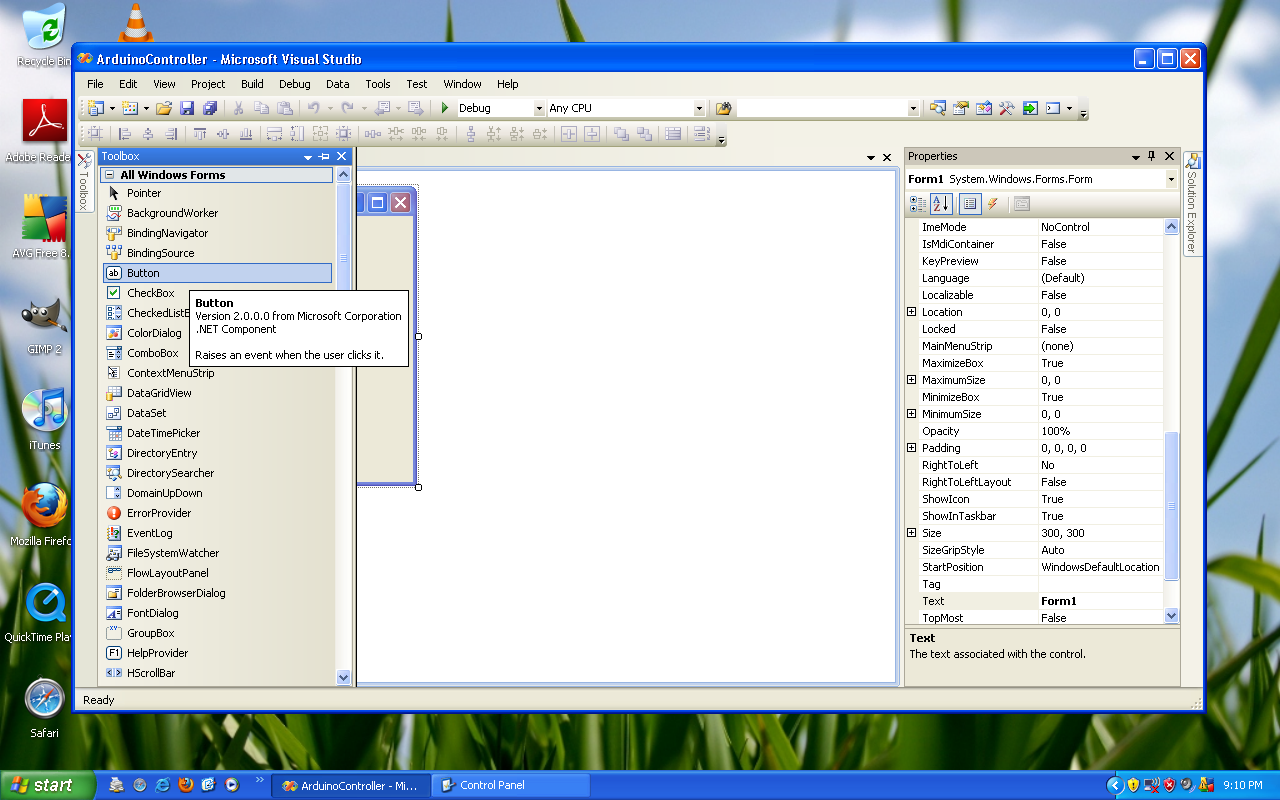Open the Object Browser toolbar icon

[984, 108]
